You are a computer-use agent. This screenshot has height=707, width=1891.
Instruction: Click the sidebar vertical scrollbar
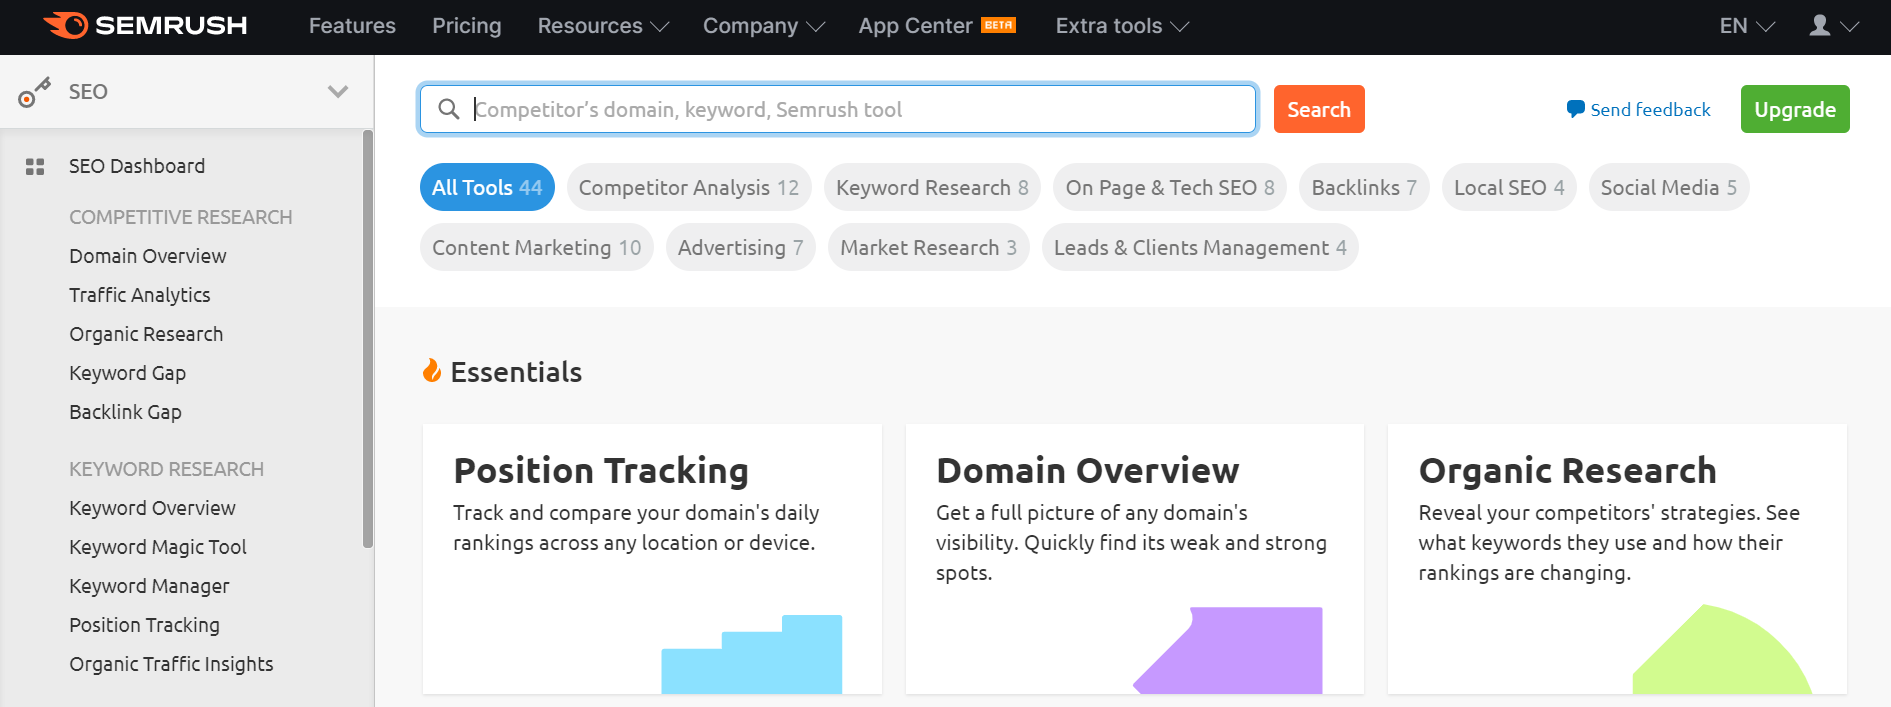click(368, 339)
